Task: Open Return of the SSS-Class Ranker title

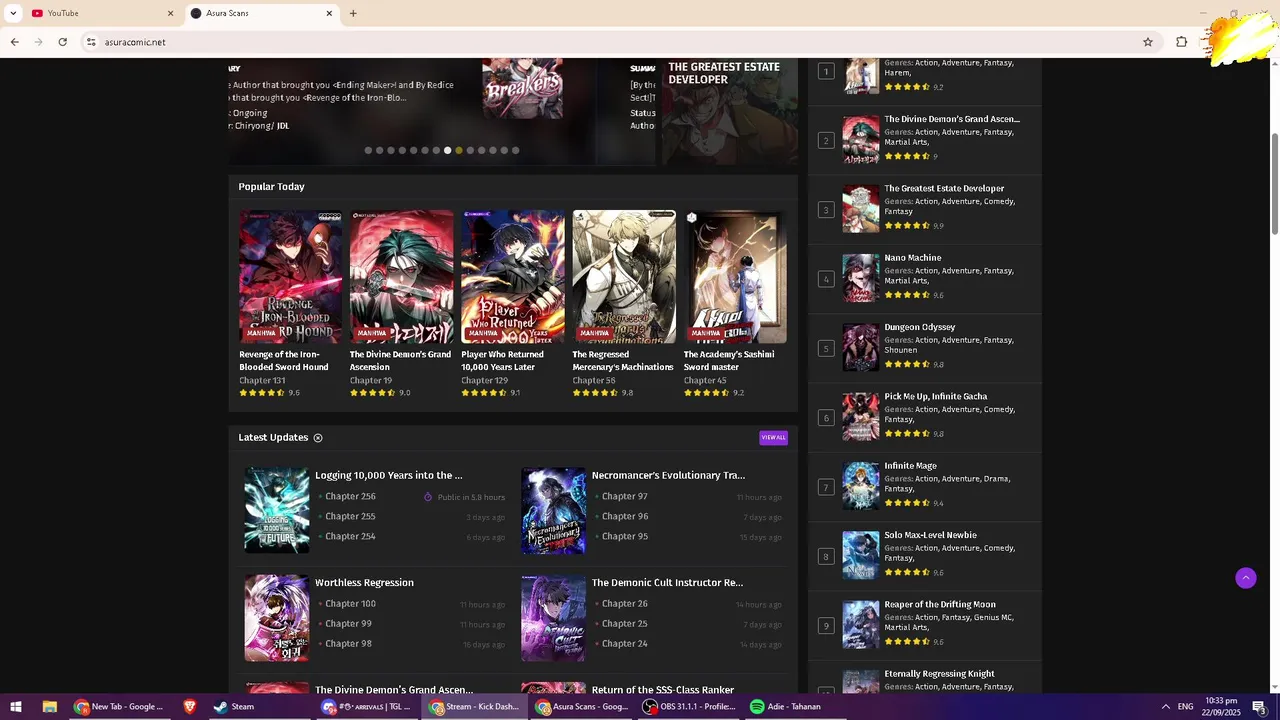Action: coord(663,690)
